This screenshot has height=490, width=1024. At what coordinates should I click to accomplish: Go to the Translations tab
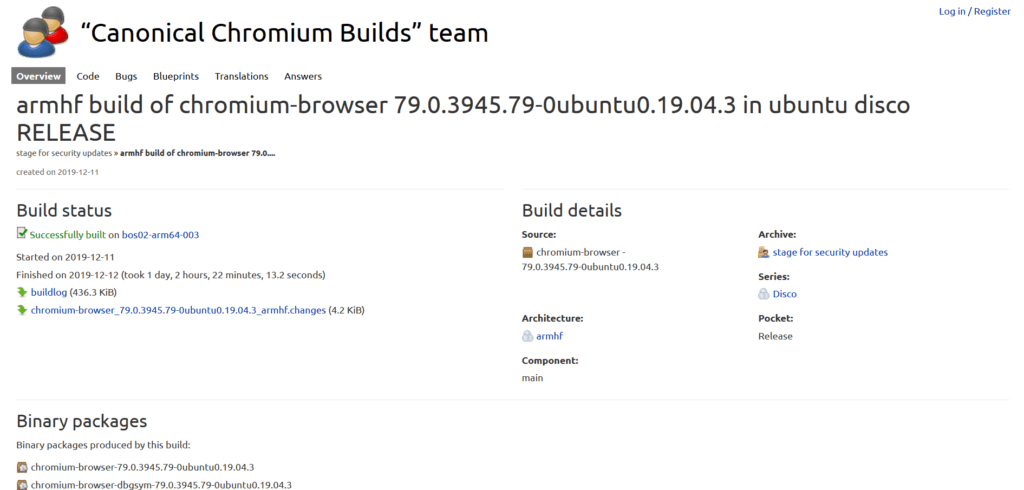pos(241,76)
